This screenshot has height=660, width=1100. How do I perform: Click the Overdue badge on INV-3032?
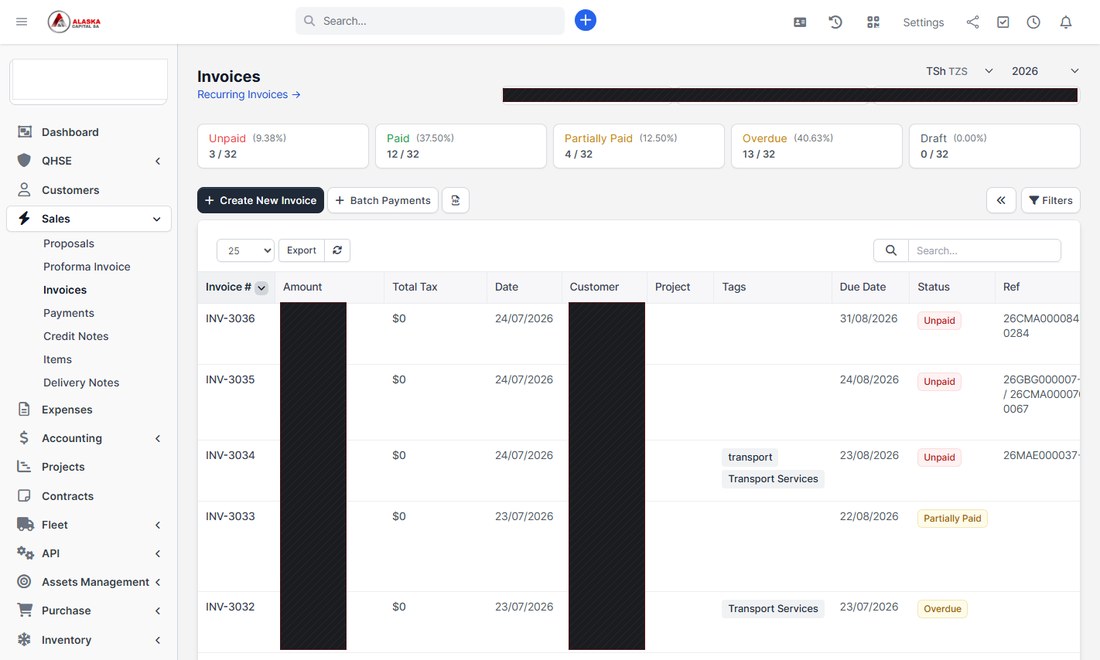click(942, 609)
